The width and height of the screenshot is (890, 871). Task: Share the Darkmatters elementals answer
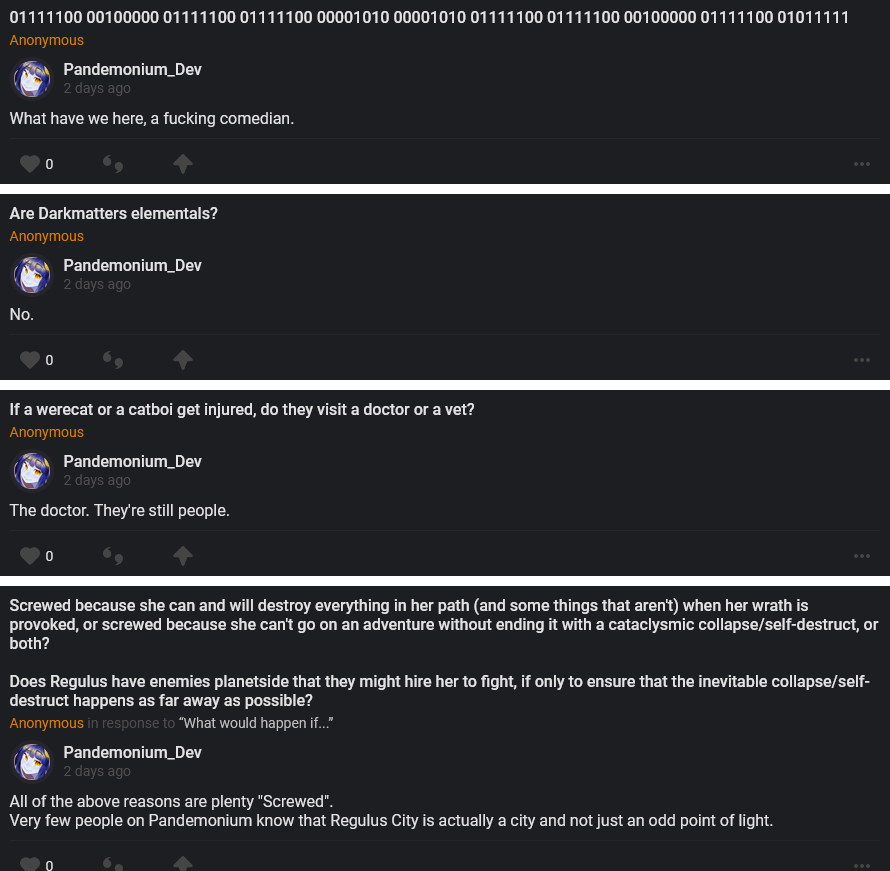click(182, 360)
